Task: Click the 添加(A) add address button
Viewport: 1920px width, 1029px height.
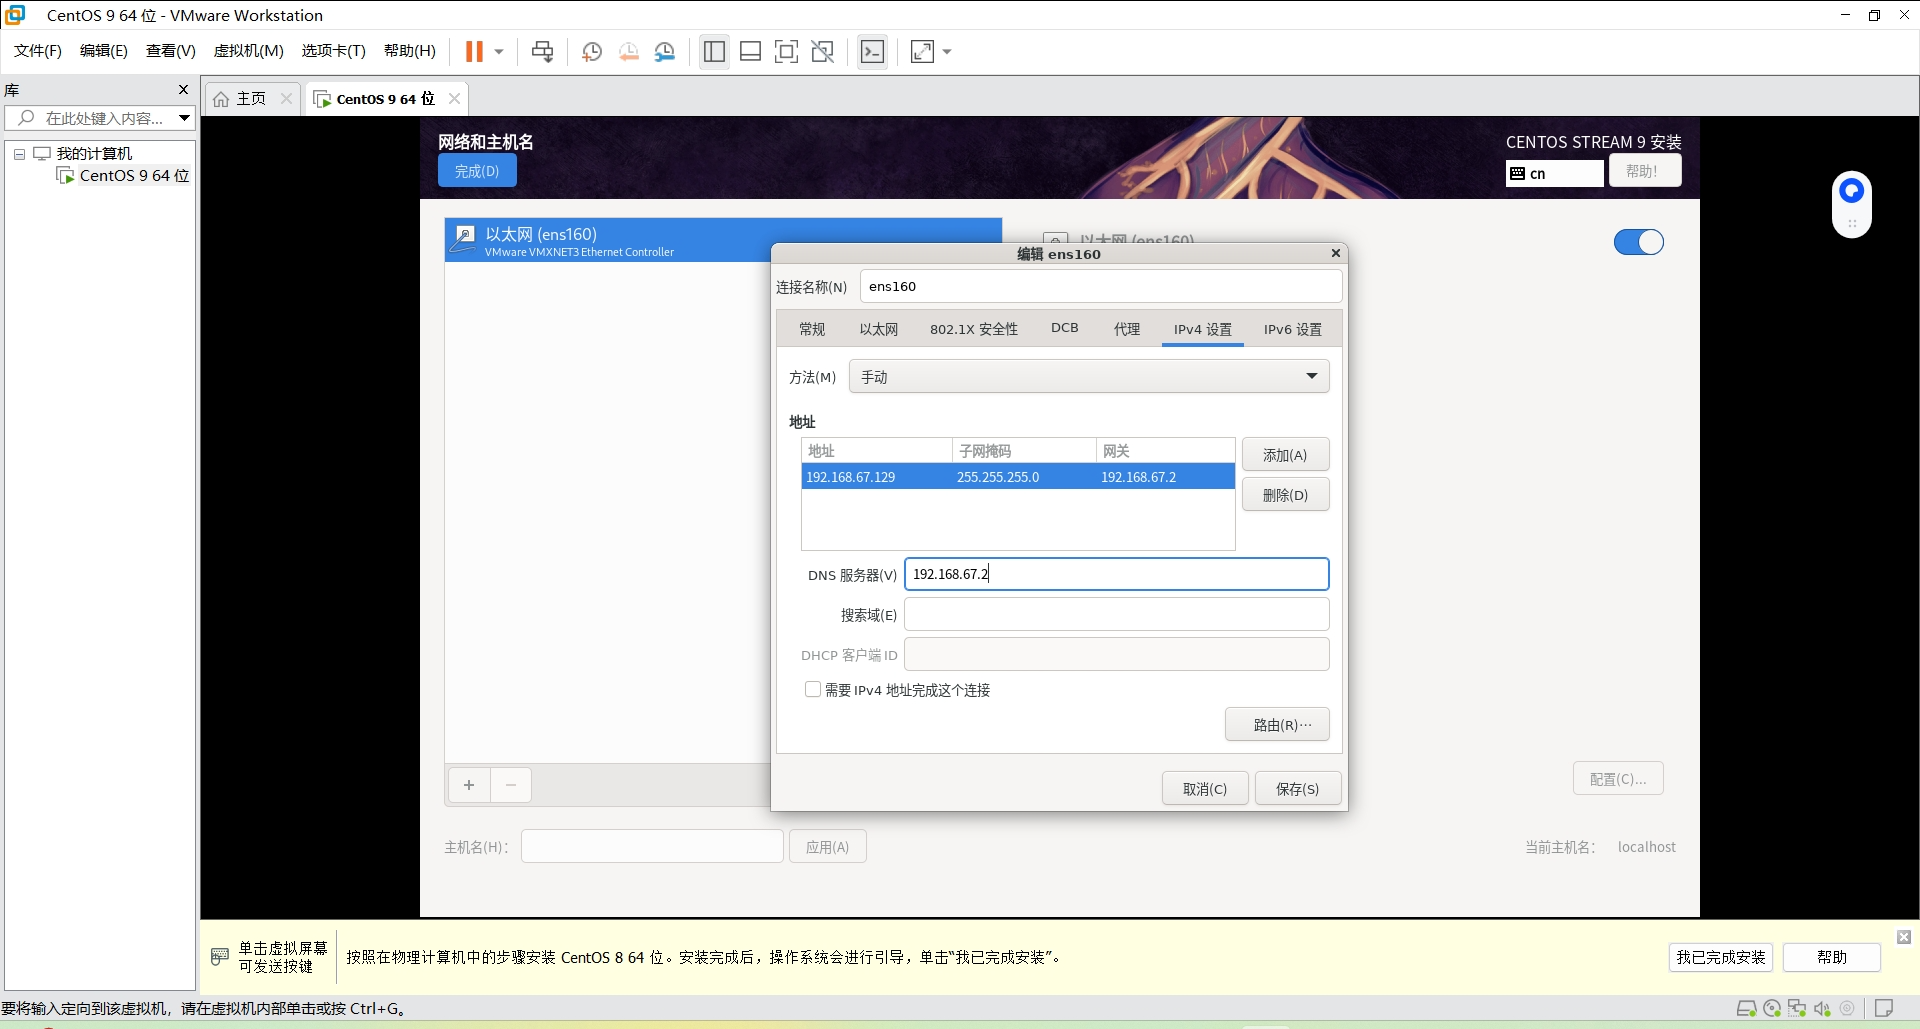Action: coord(1285,455)
